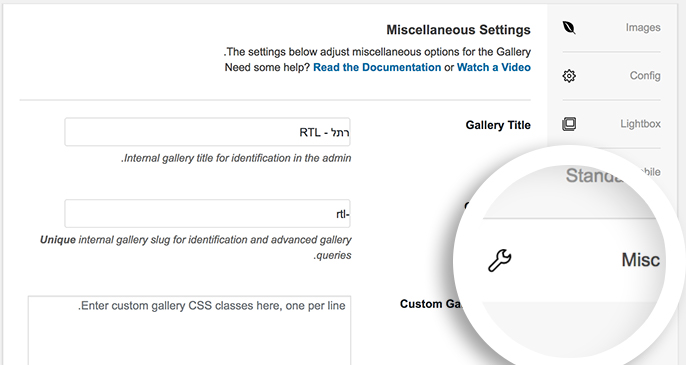Select the Lightbox tab
The height and width of the screenshot is (365, 686).
coord(611,124)
